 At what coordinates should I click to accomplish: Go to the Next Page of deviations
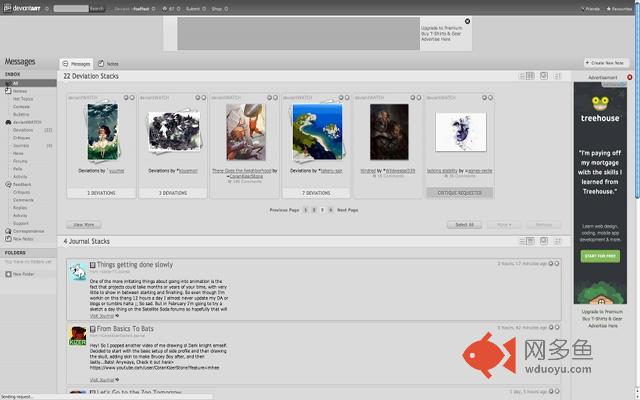point(347,210)
